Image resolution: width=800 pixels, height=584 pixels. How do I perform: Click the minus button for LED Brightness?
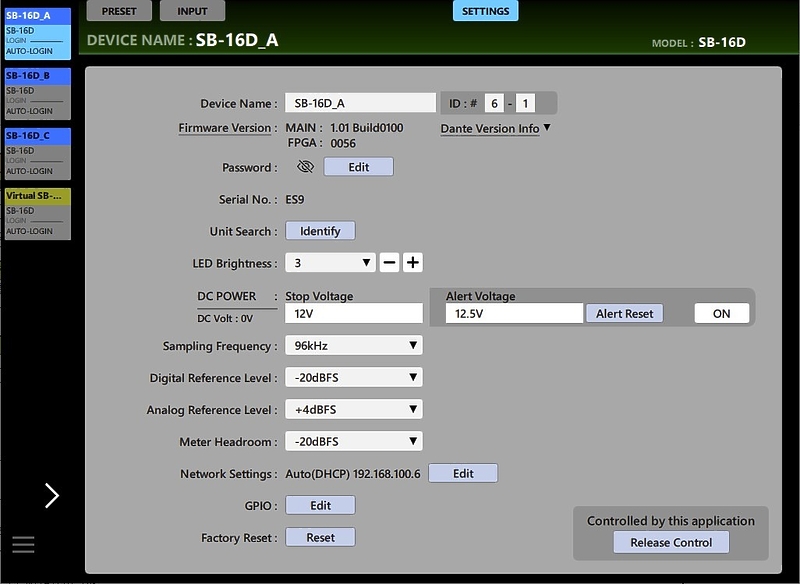389,263
